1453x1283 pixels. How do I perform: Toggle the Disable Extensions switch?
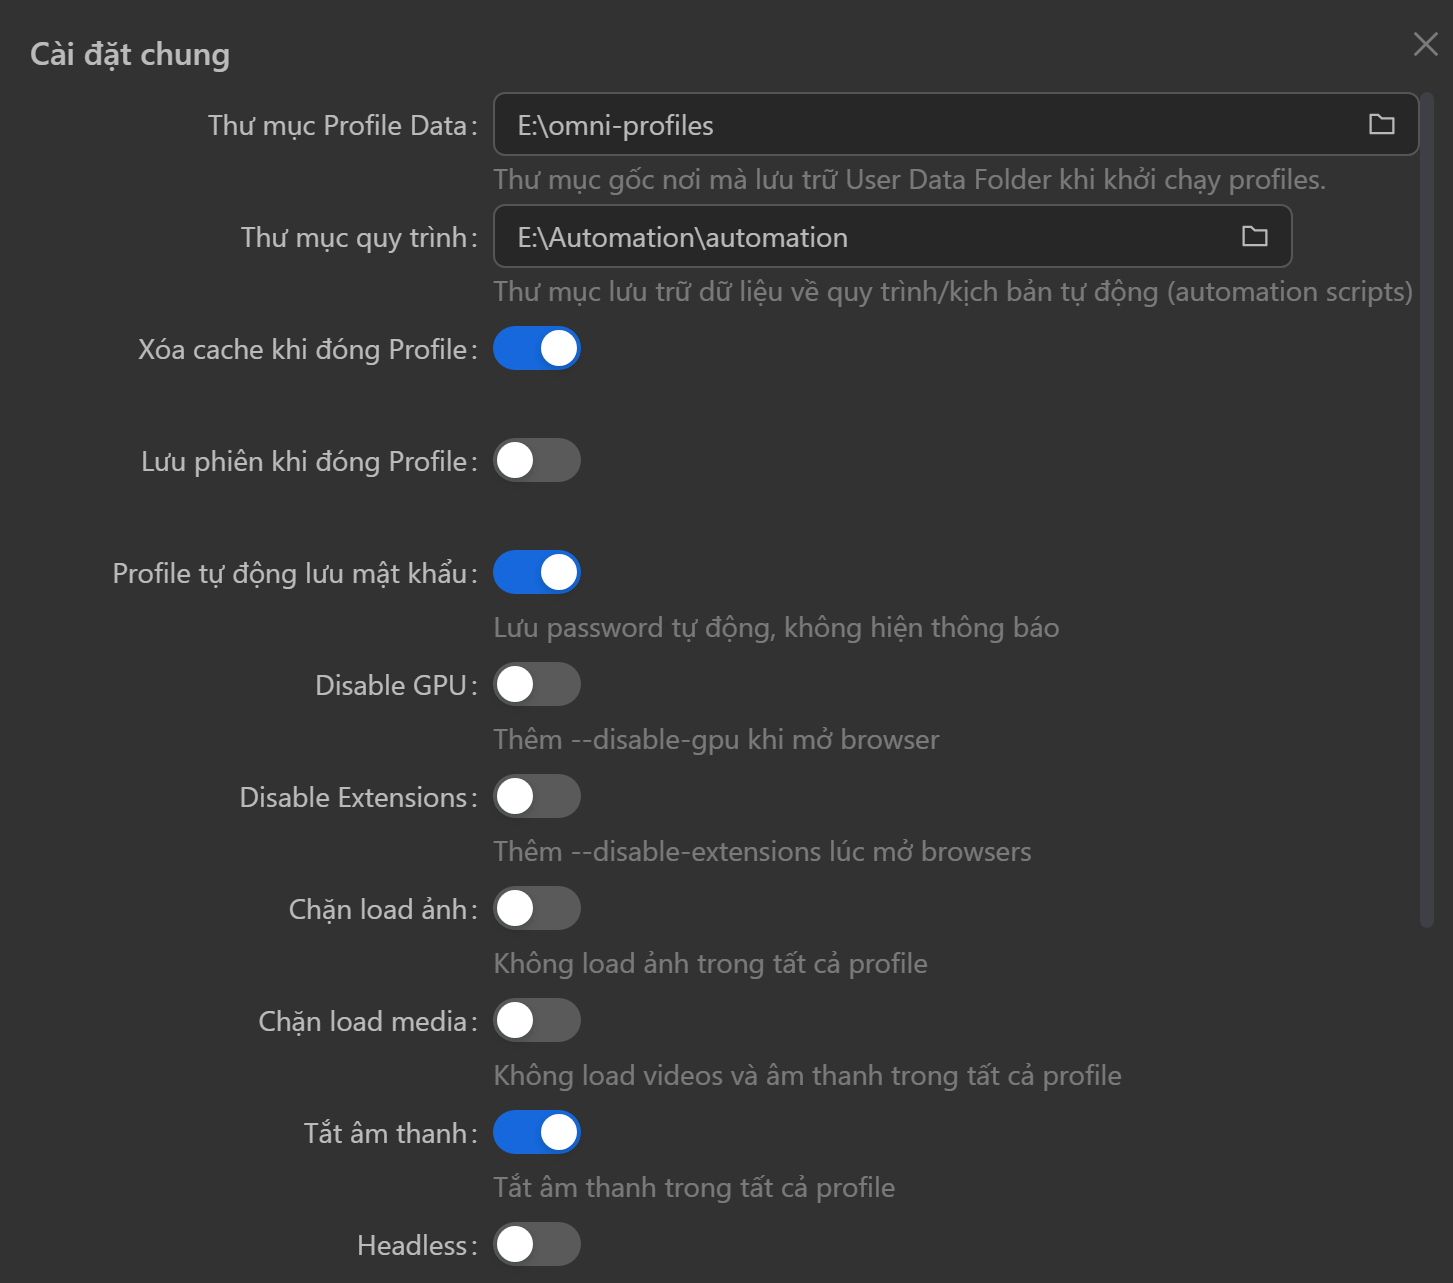537,797
